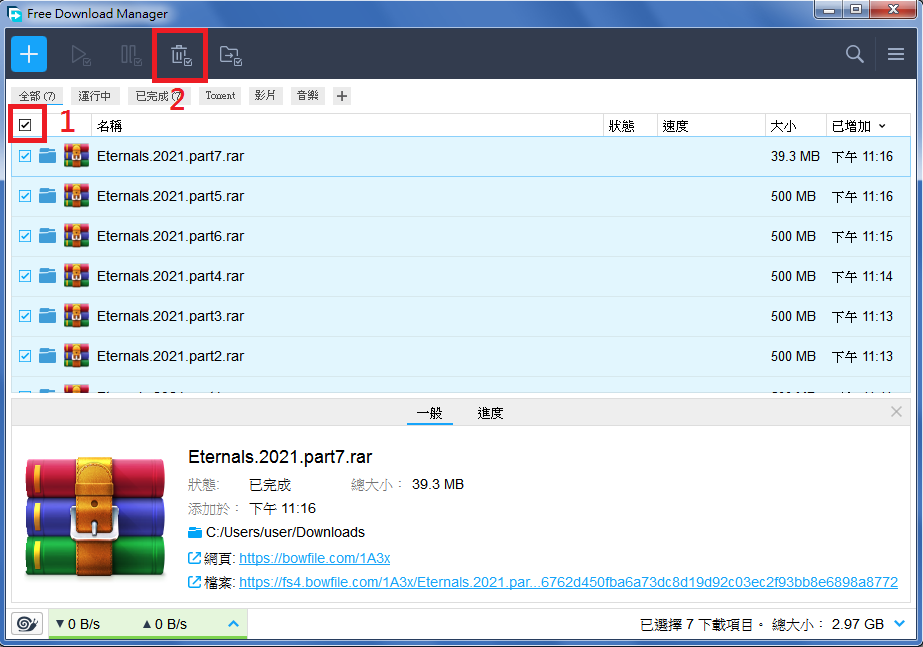Click the Eternals.2021.part7.rar file name
The width and height of the screenshot is (923, 647).
pyautogui.click(x=170, y=156)
